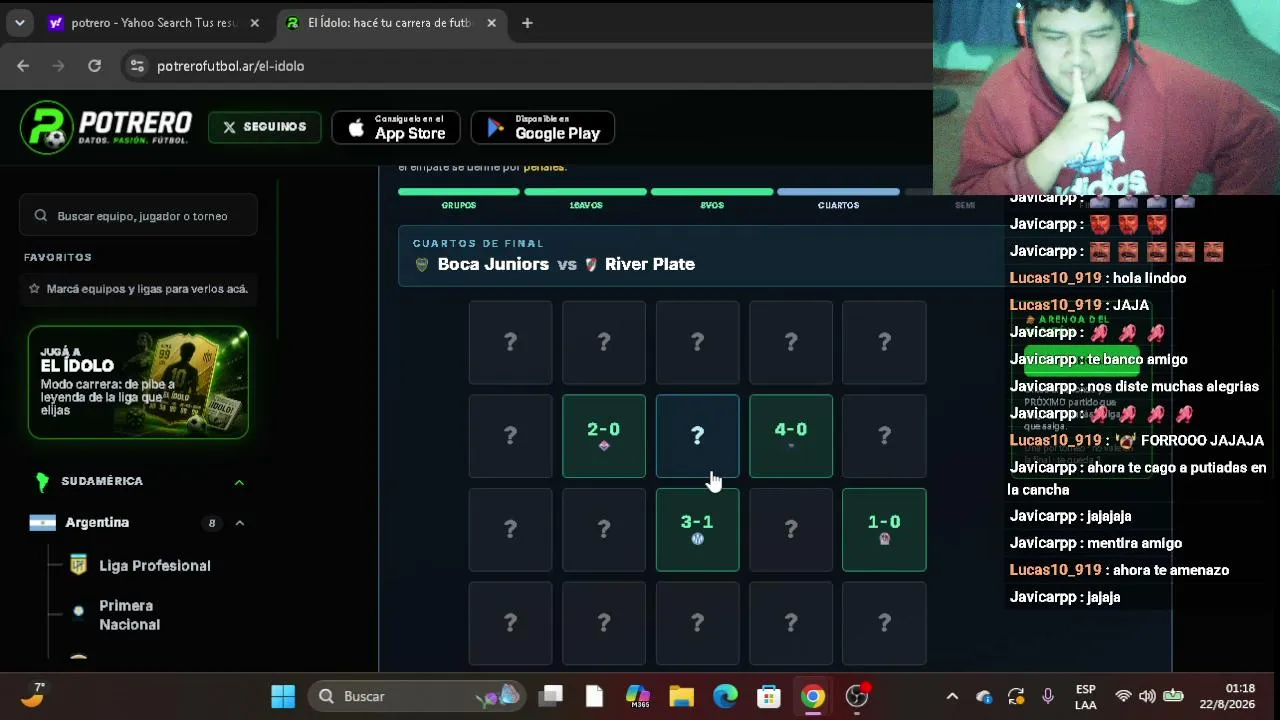This screenshot has width=1280, height=720.
Task: Open Task View from the taskbar
Action: 551,696
